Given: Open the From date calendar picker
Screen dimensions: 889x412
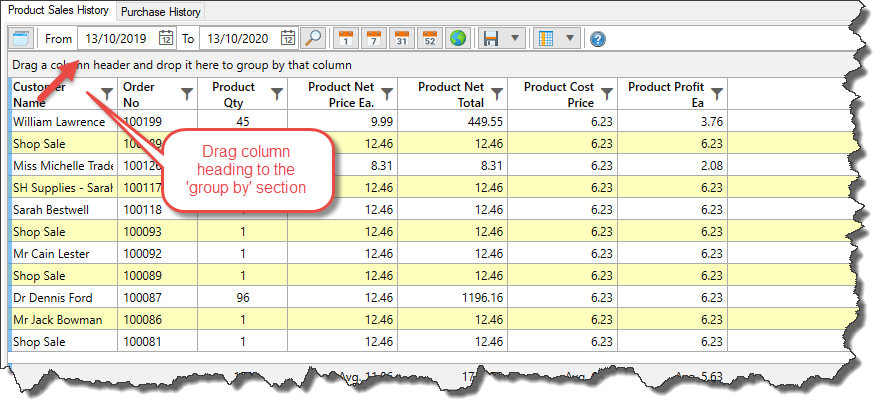Looking at the screenshot, I should tap(165, 39).
